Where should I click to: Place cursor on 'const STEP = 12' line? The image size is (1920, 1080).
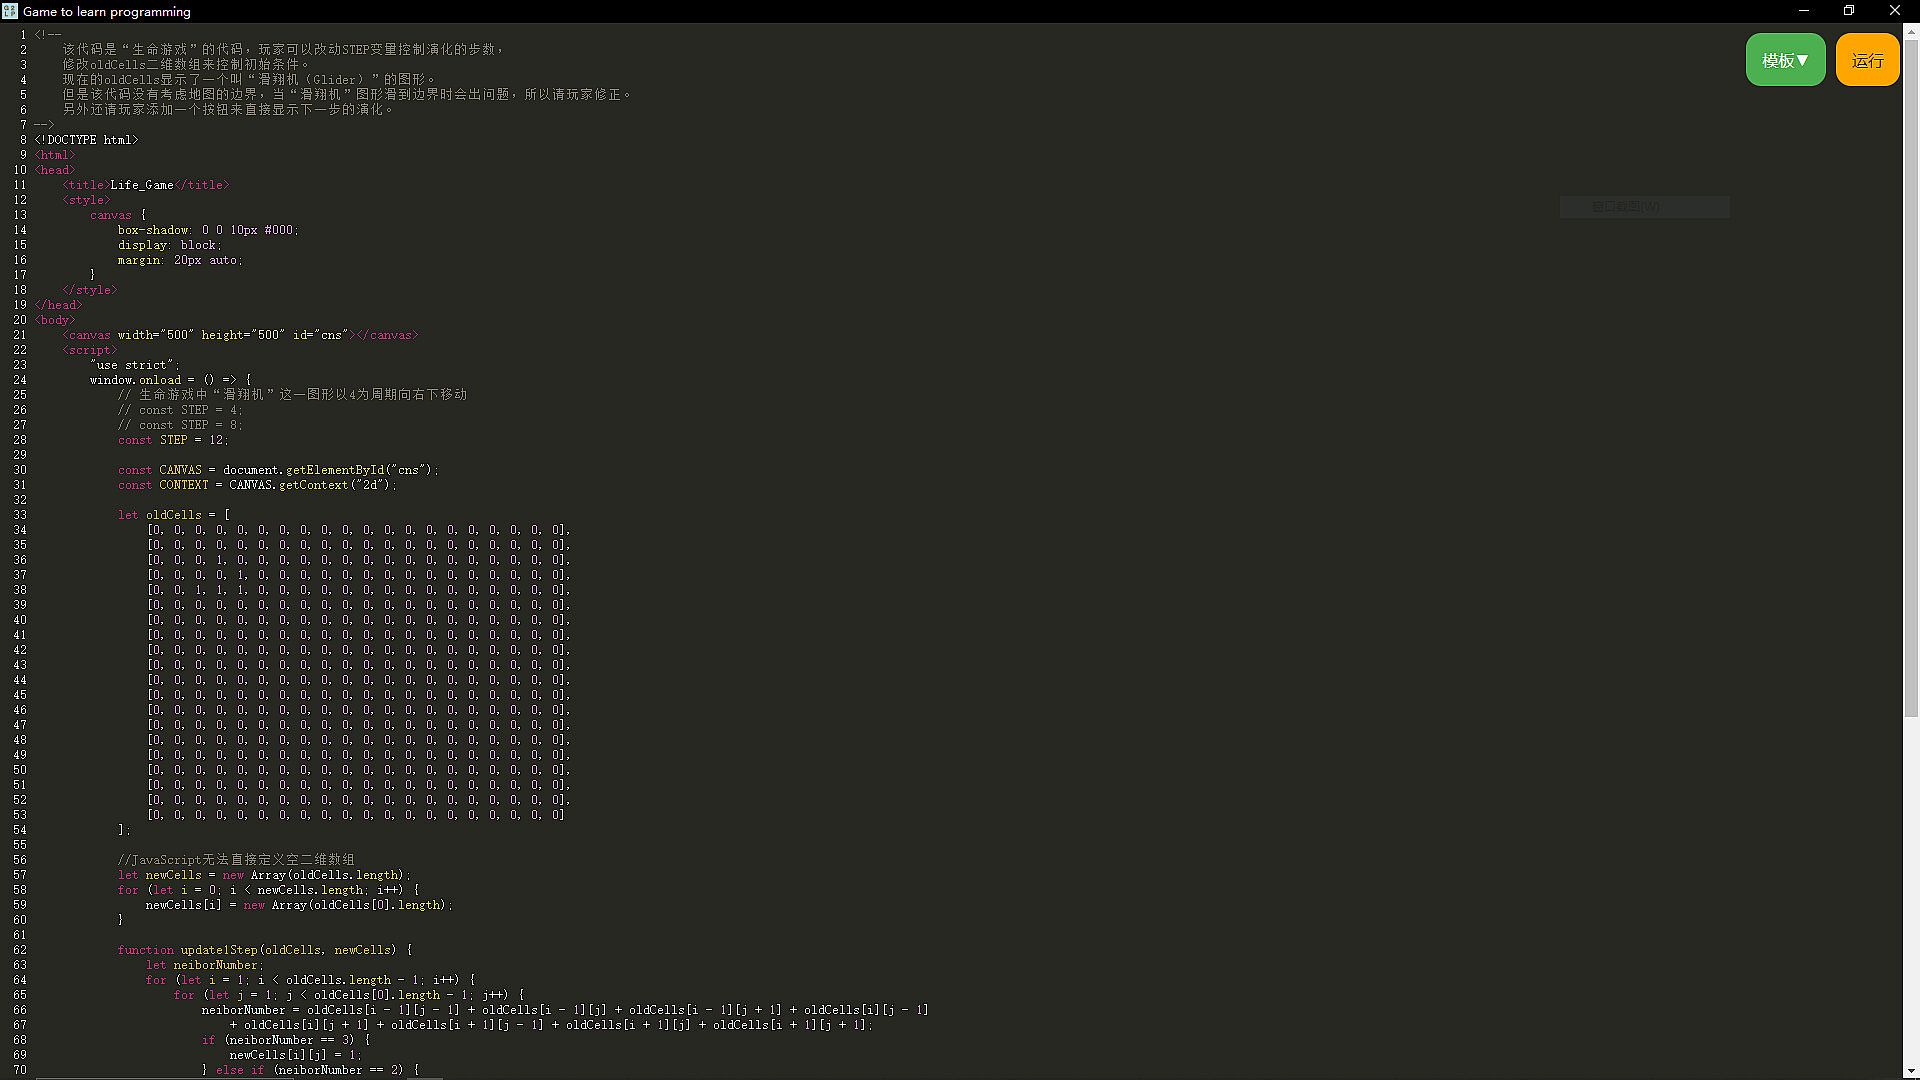(x=173, y=440)
